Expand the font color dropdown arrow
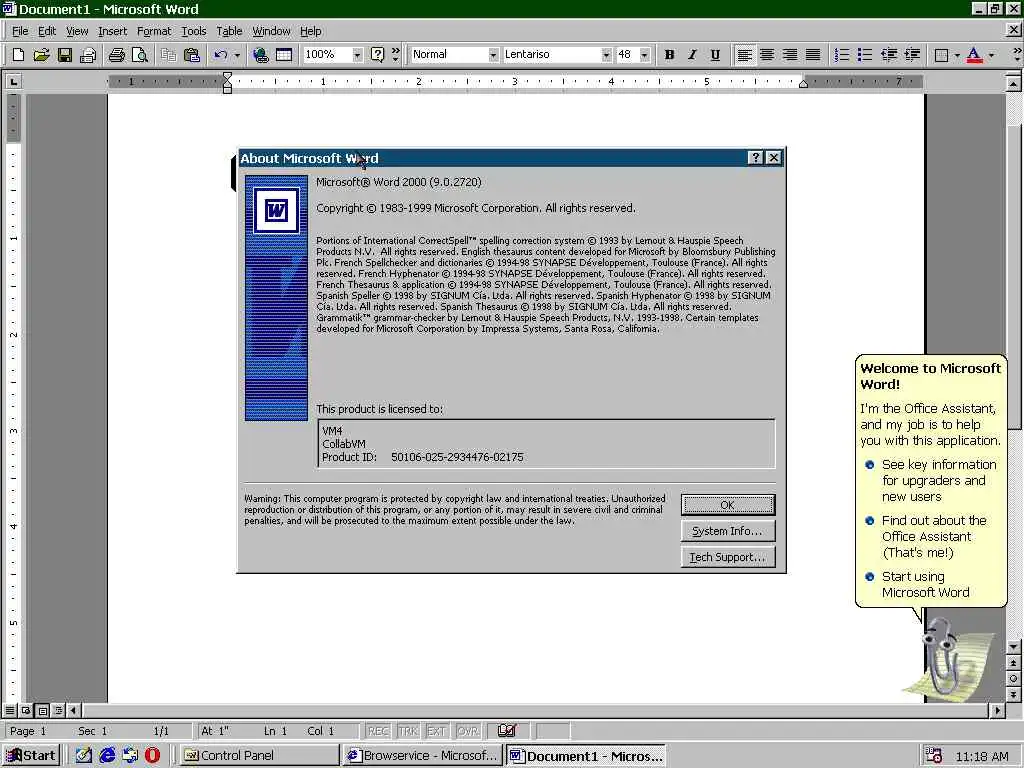Image resolution: width=1024 pixels, height=768 pixels. click(991, 55)
